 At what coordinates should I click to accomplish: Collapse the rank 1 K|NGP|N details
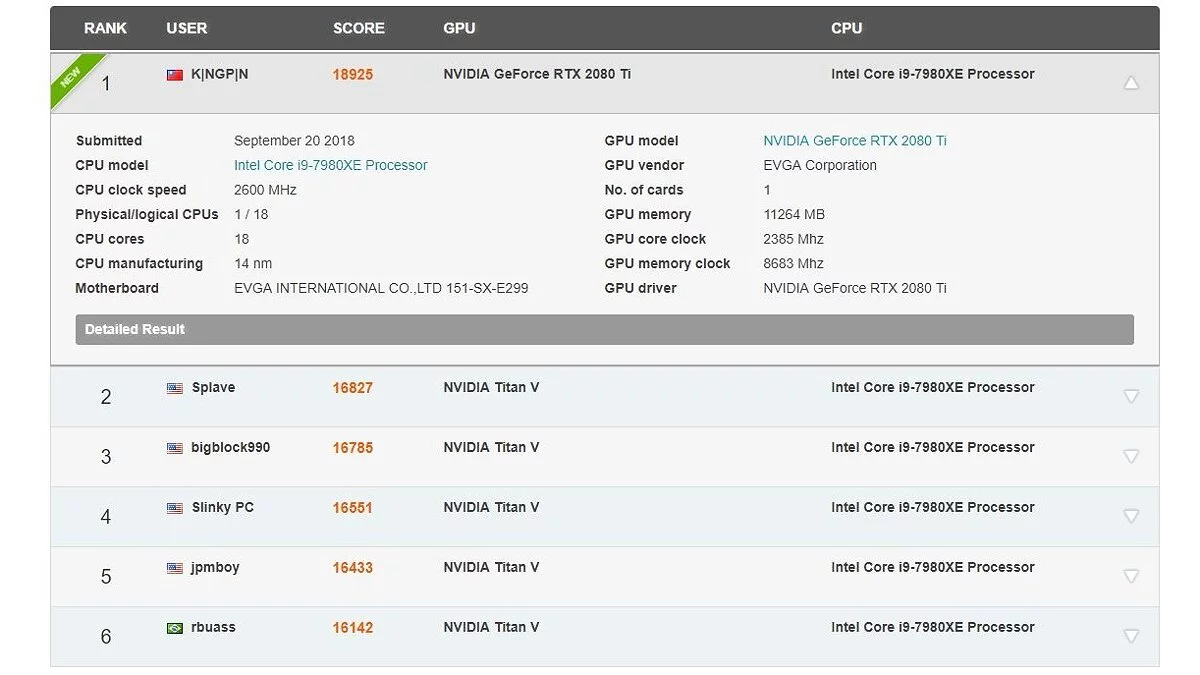(1131, 83)
